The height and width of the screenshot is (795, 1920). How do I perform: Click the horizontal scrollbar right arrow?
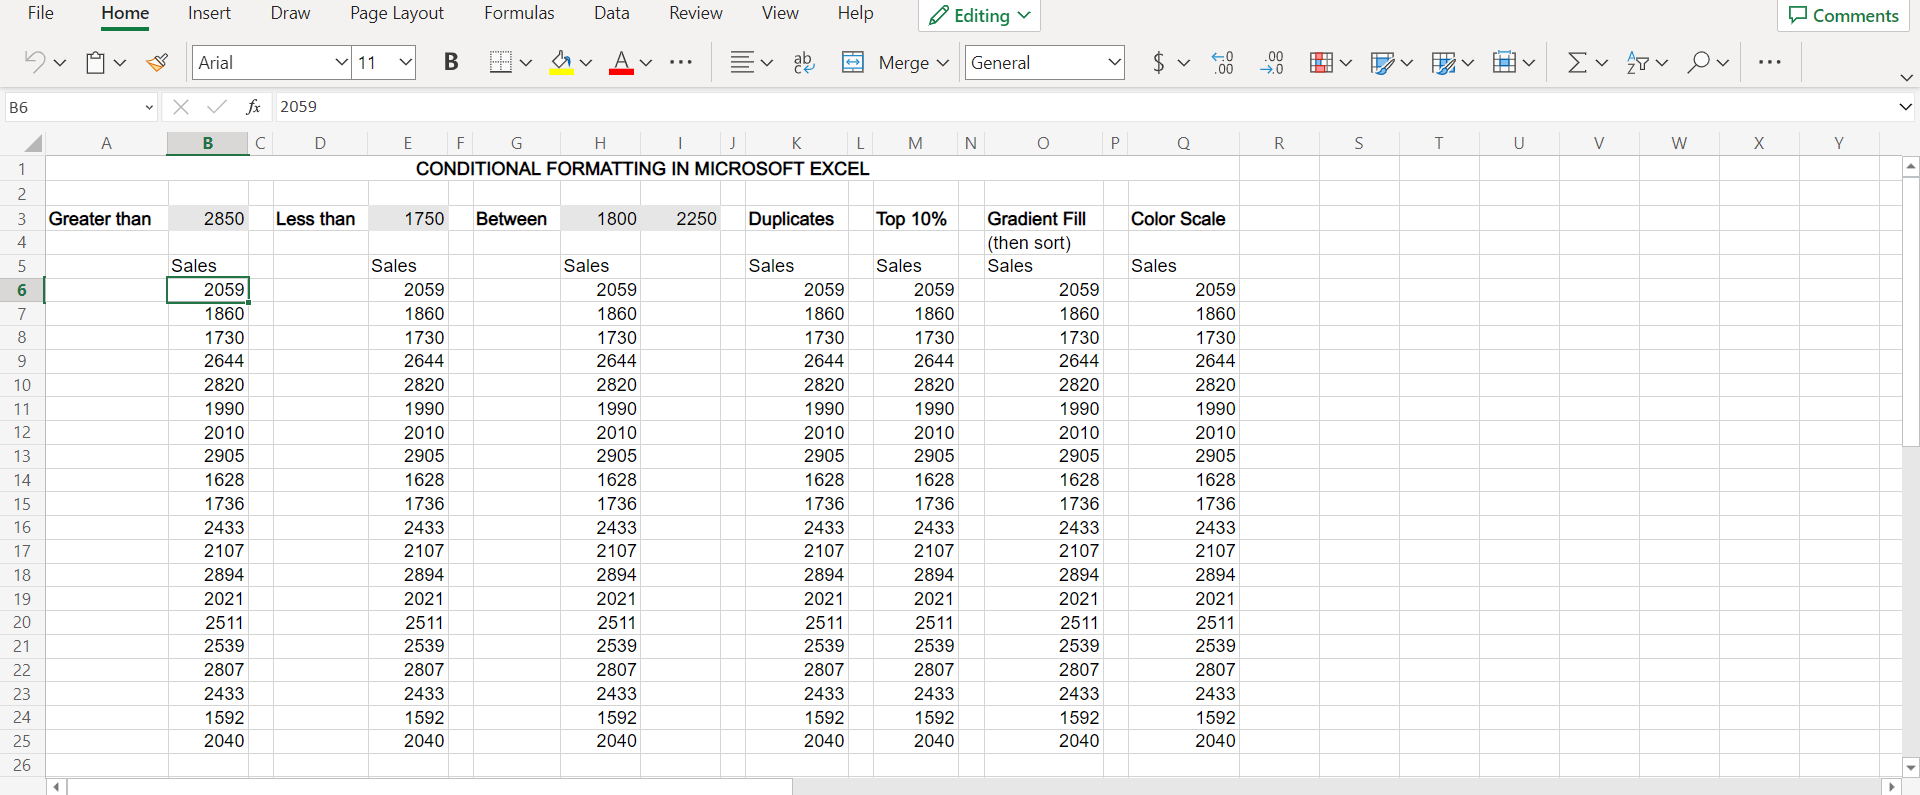click(1891, 787)
